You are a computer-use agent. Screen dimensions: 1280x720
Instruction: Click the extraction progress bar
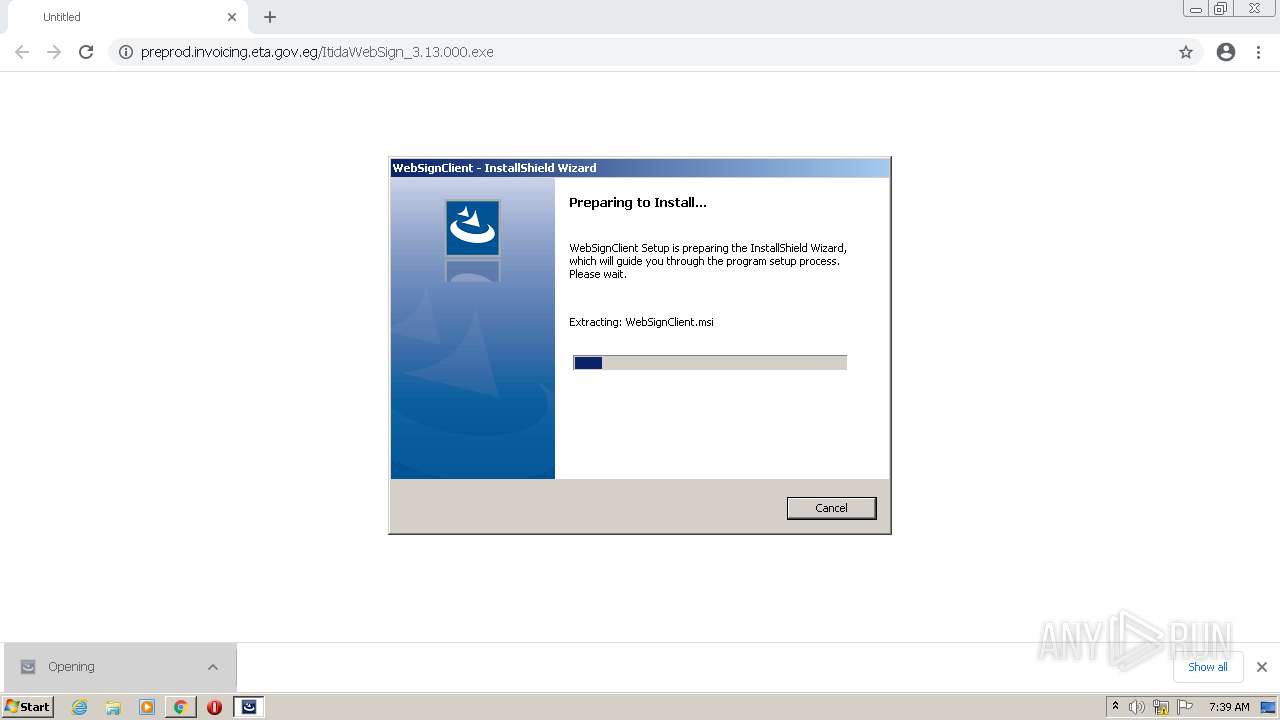(710, 363)
